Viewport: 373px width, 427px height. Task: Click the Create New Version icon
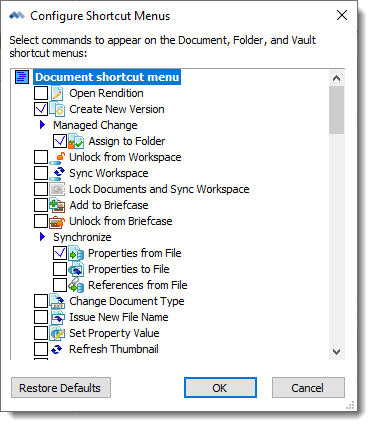57,109
